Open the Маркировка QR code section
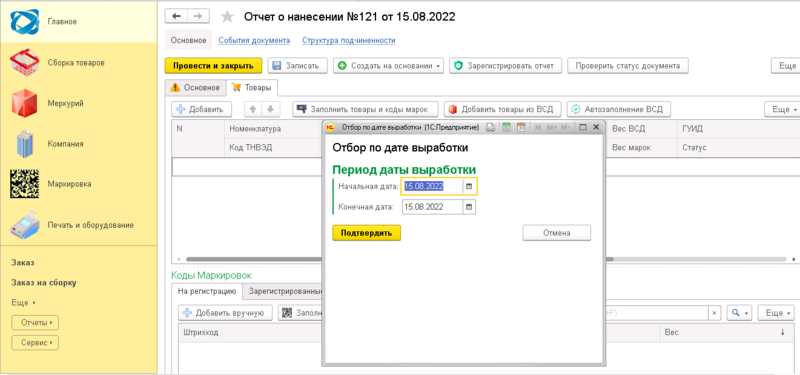This screenshot has height=375, width=800. tap(24, 184)
